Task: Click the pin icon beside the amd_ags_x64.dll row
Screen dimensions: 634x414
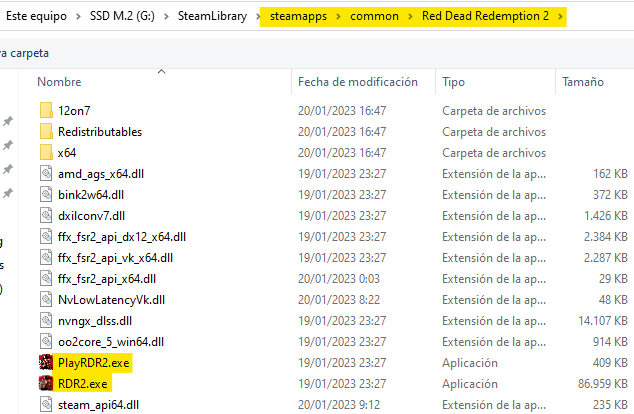Action: 8,169
